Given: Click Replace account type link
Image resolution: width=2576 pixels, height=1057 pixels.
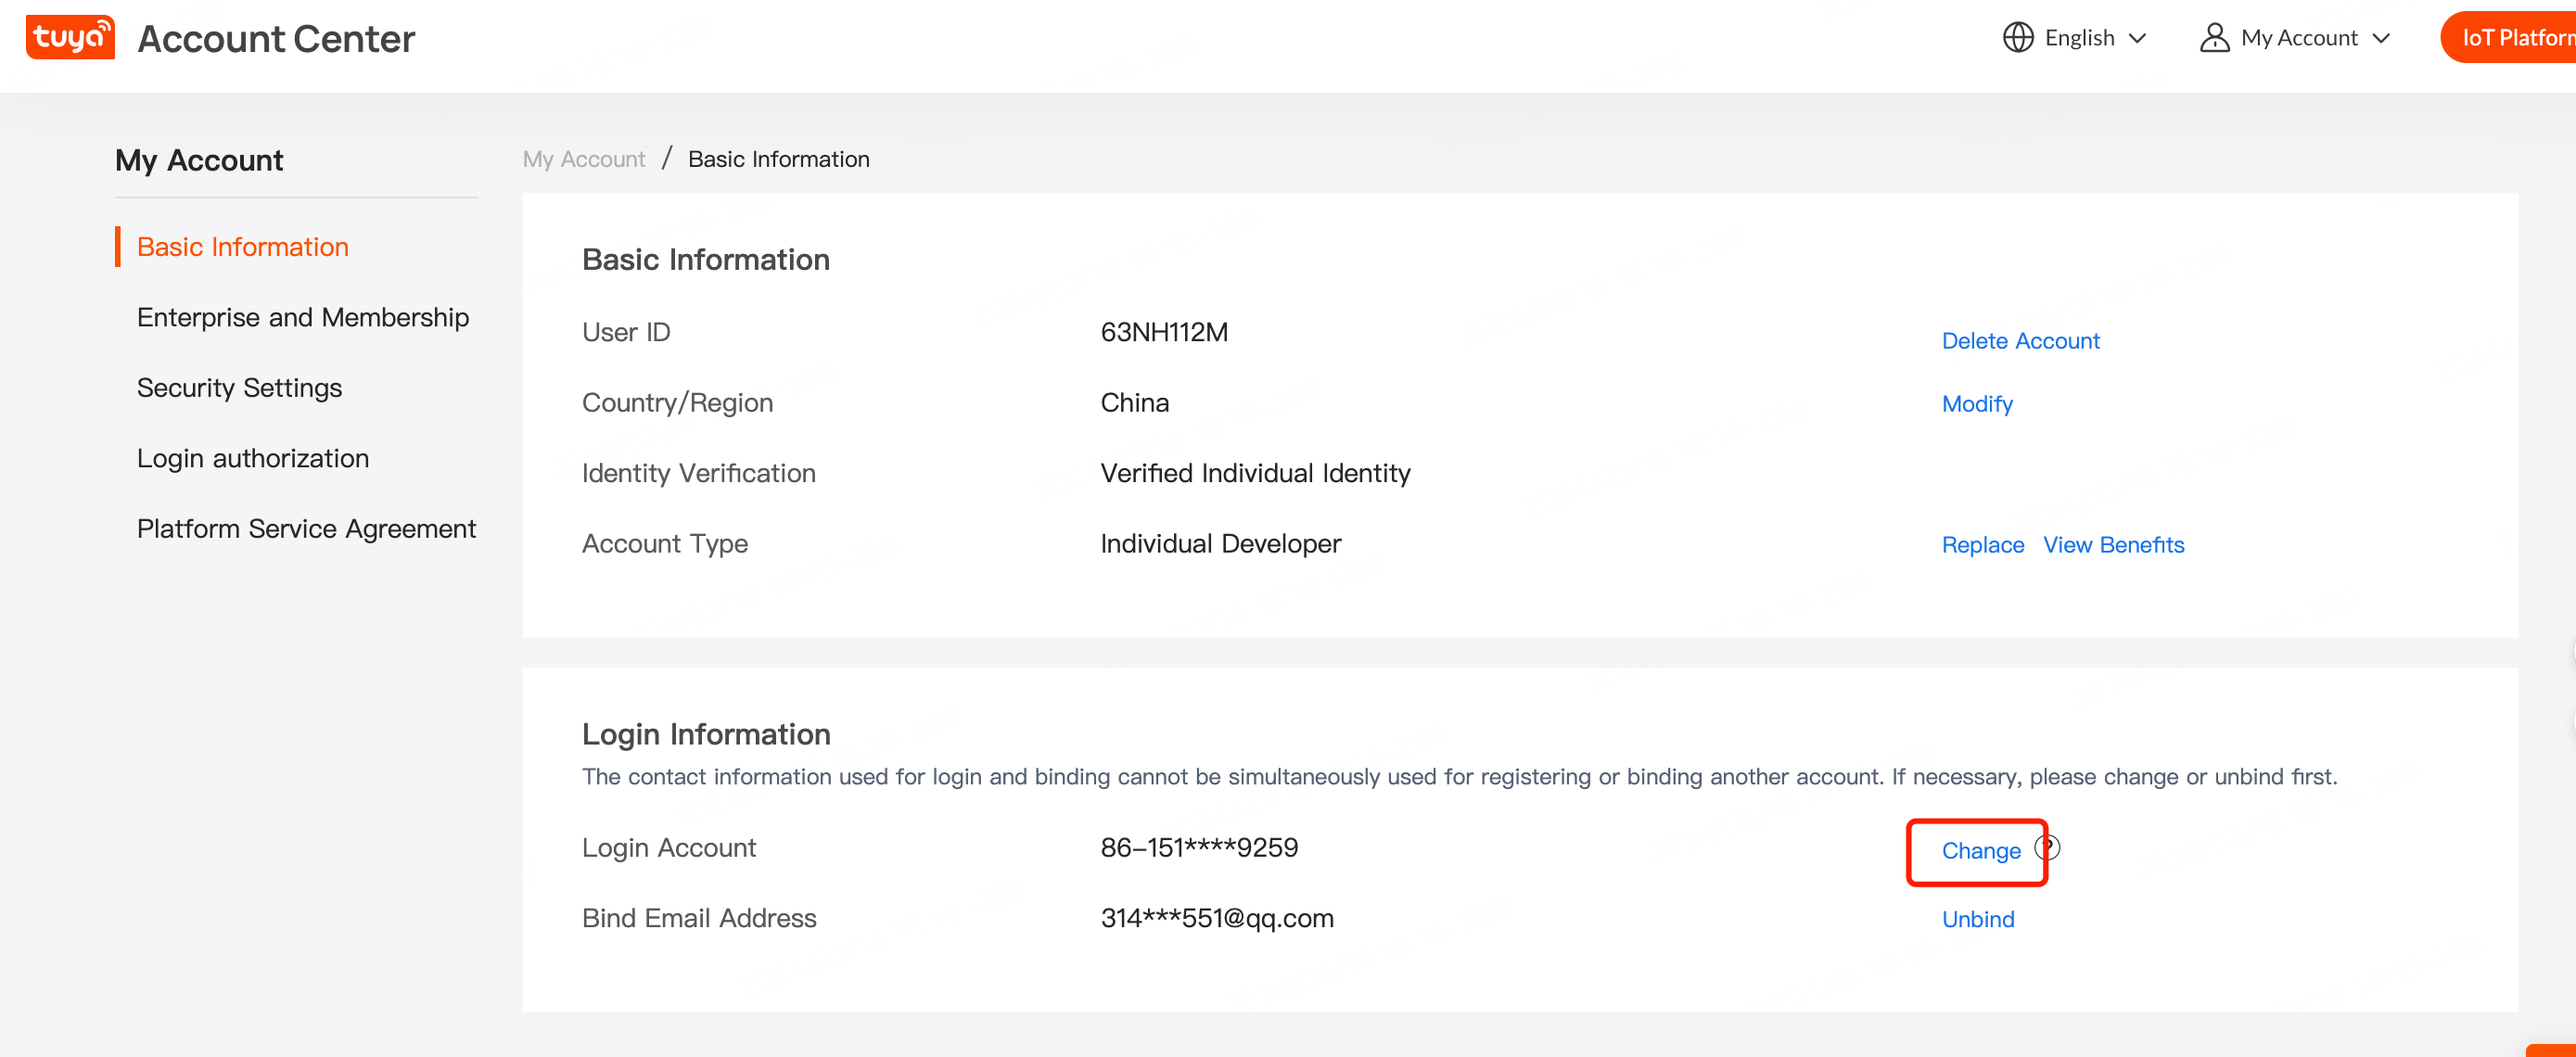Looking at the screenshot, I should [1982, 545].
